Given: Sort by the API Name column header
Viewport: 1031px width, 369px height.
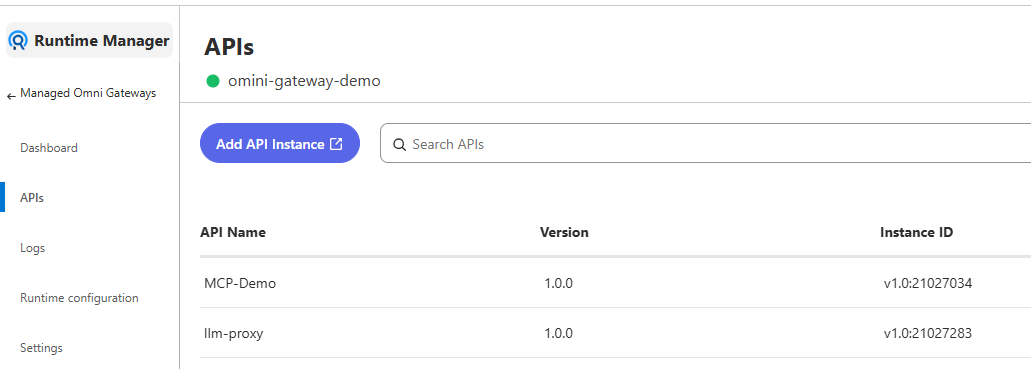Looking at the screenshot, I should point(233,232).
